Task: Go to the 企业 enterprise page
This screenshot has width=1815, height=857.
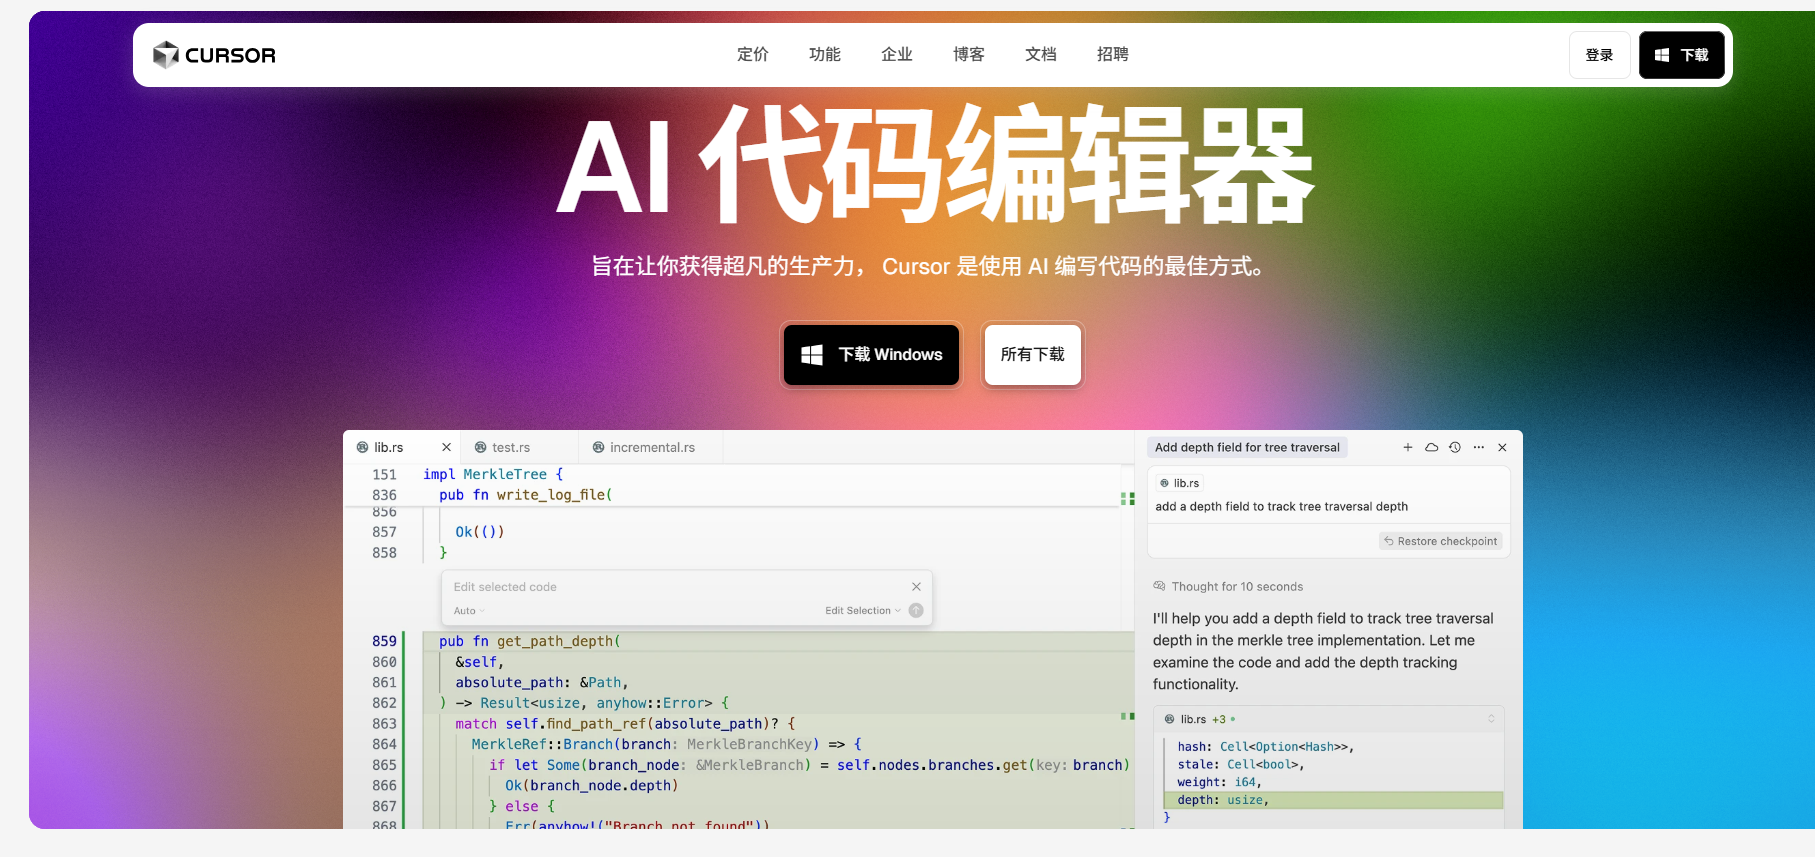Action: pos(897,54)
